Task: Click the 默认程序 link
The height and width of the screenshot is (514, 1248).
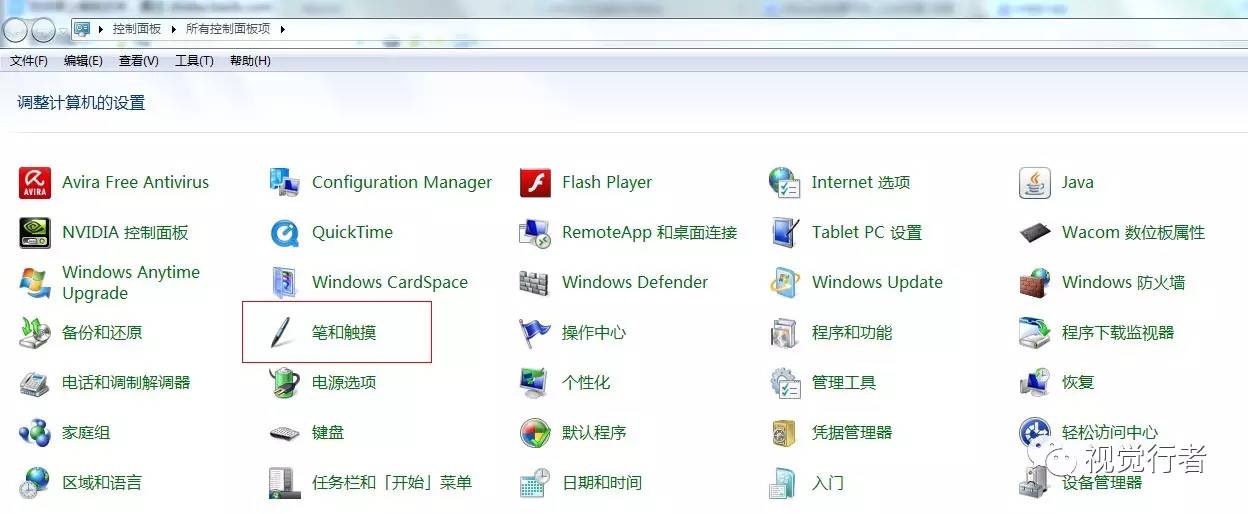Action: 594,432
